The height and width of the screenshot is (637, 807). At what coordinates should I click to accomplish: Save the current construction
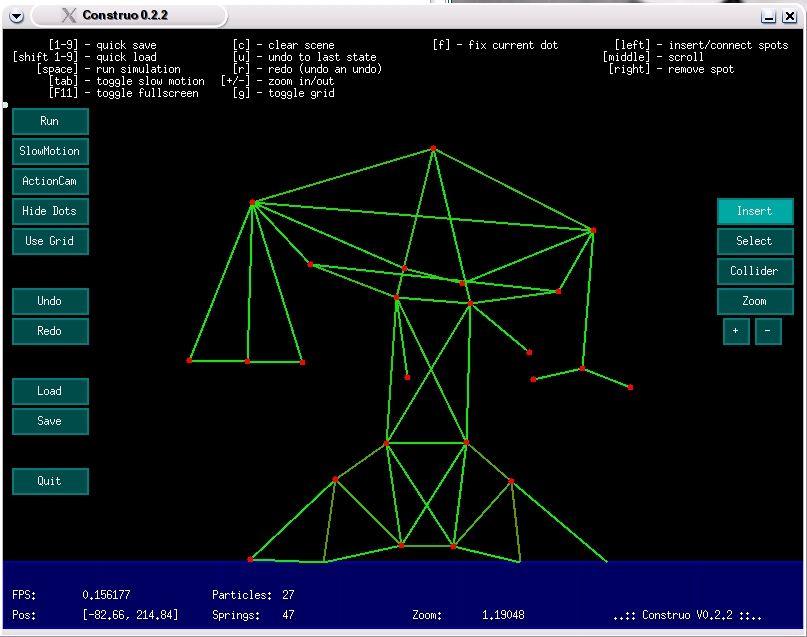(50, 421)
